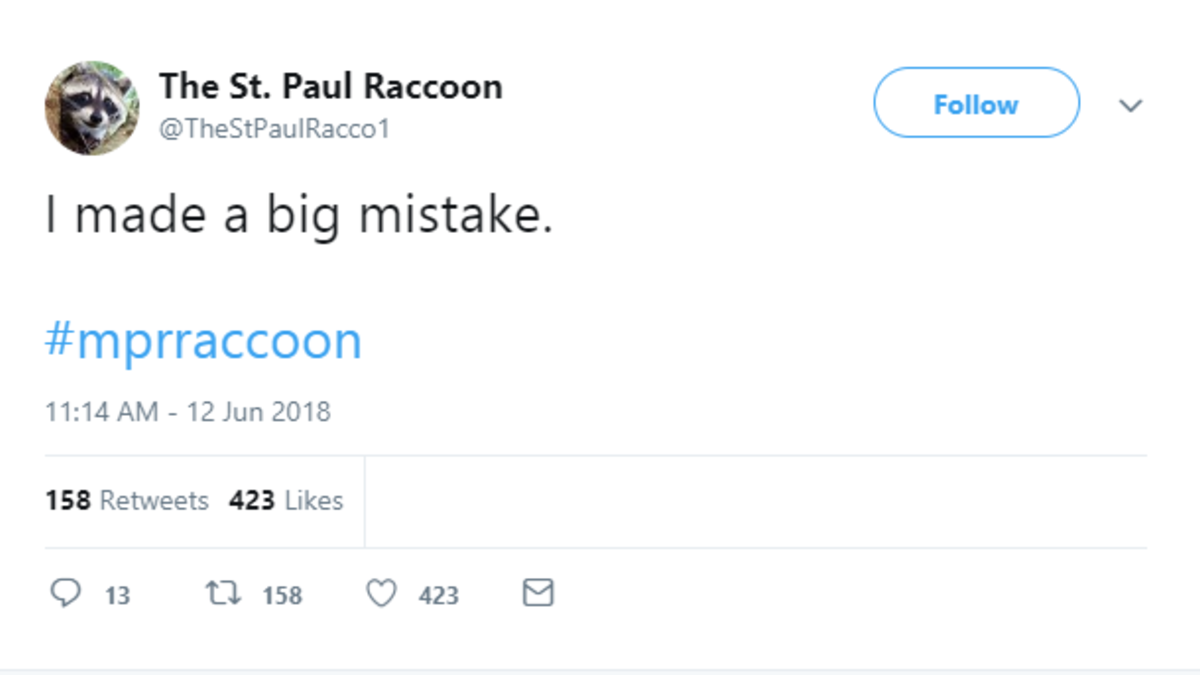This screenshot has width=1200, height=675.
Task: Follow The St. Paul Raccoon
Action: (976, 103)
